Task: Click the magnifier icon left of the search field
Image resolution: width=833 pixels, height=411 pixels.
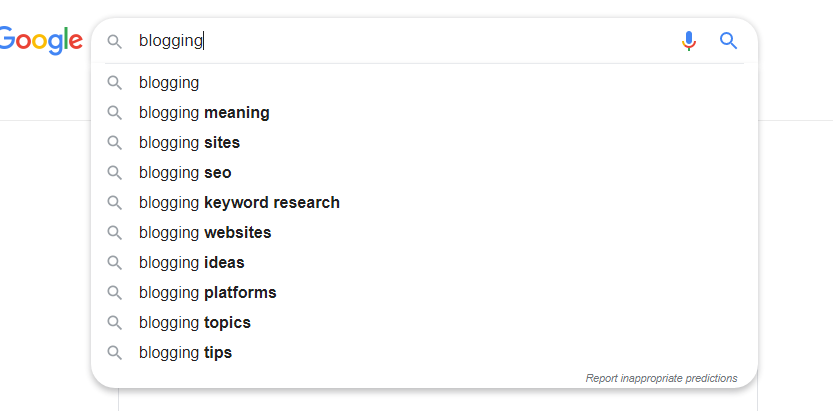Action: point(115,41)
